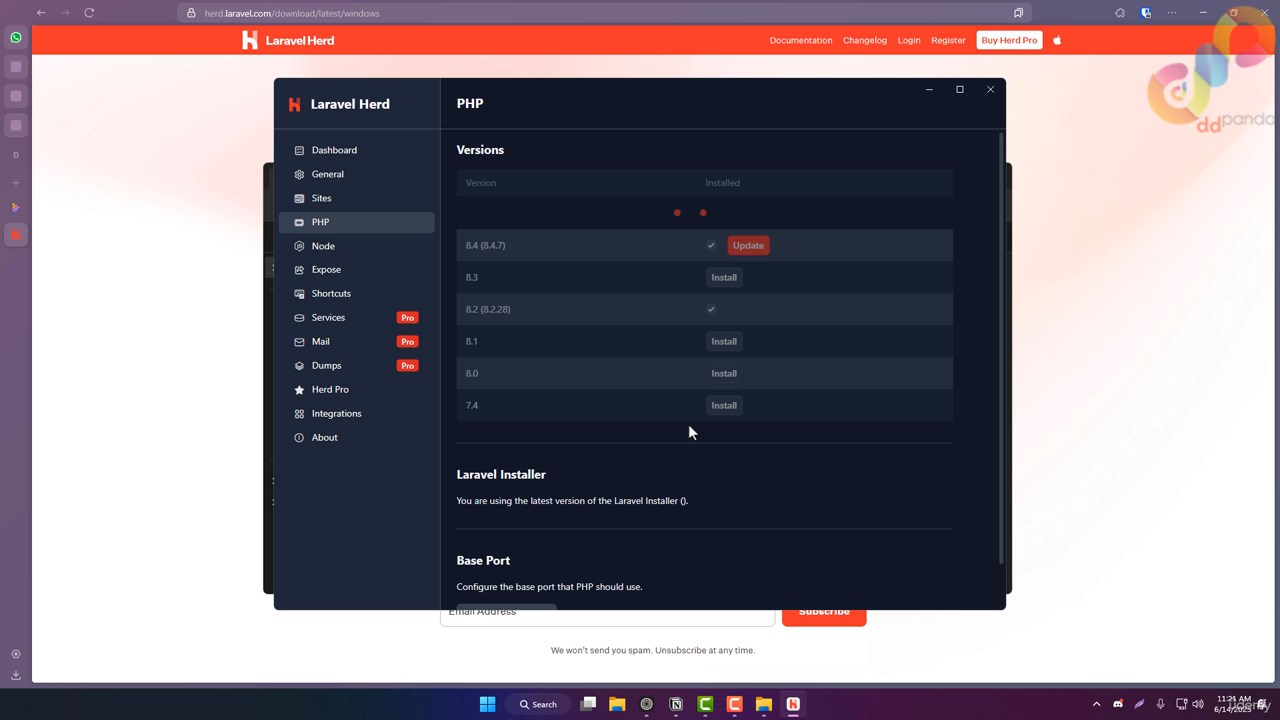This screenshot has width=1280, height=720.
Task: Click the '8.2 (8.2.28)' version text
Action: tap(488, 310)
